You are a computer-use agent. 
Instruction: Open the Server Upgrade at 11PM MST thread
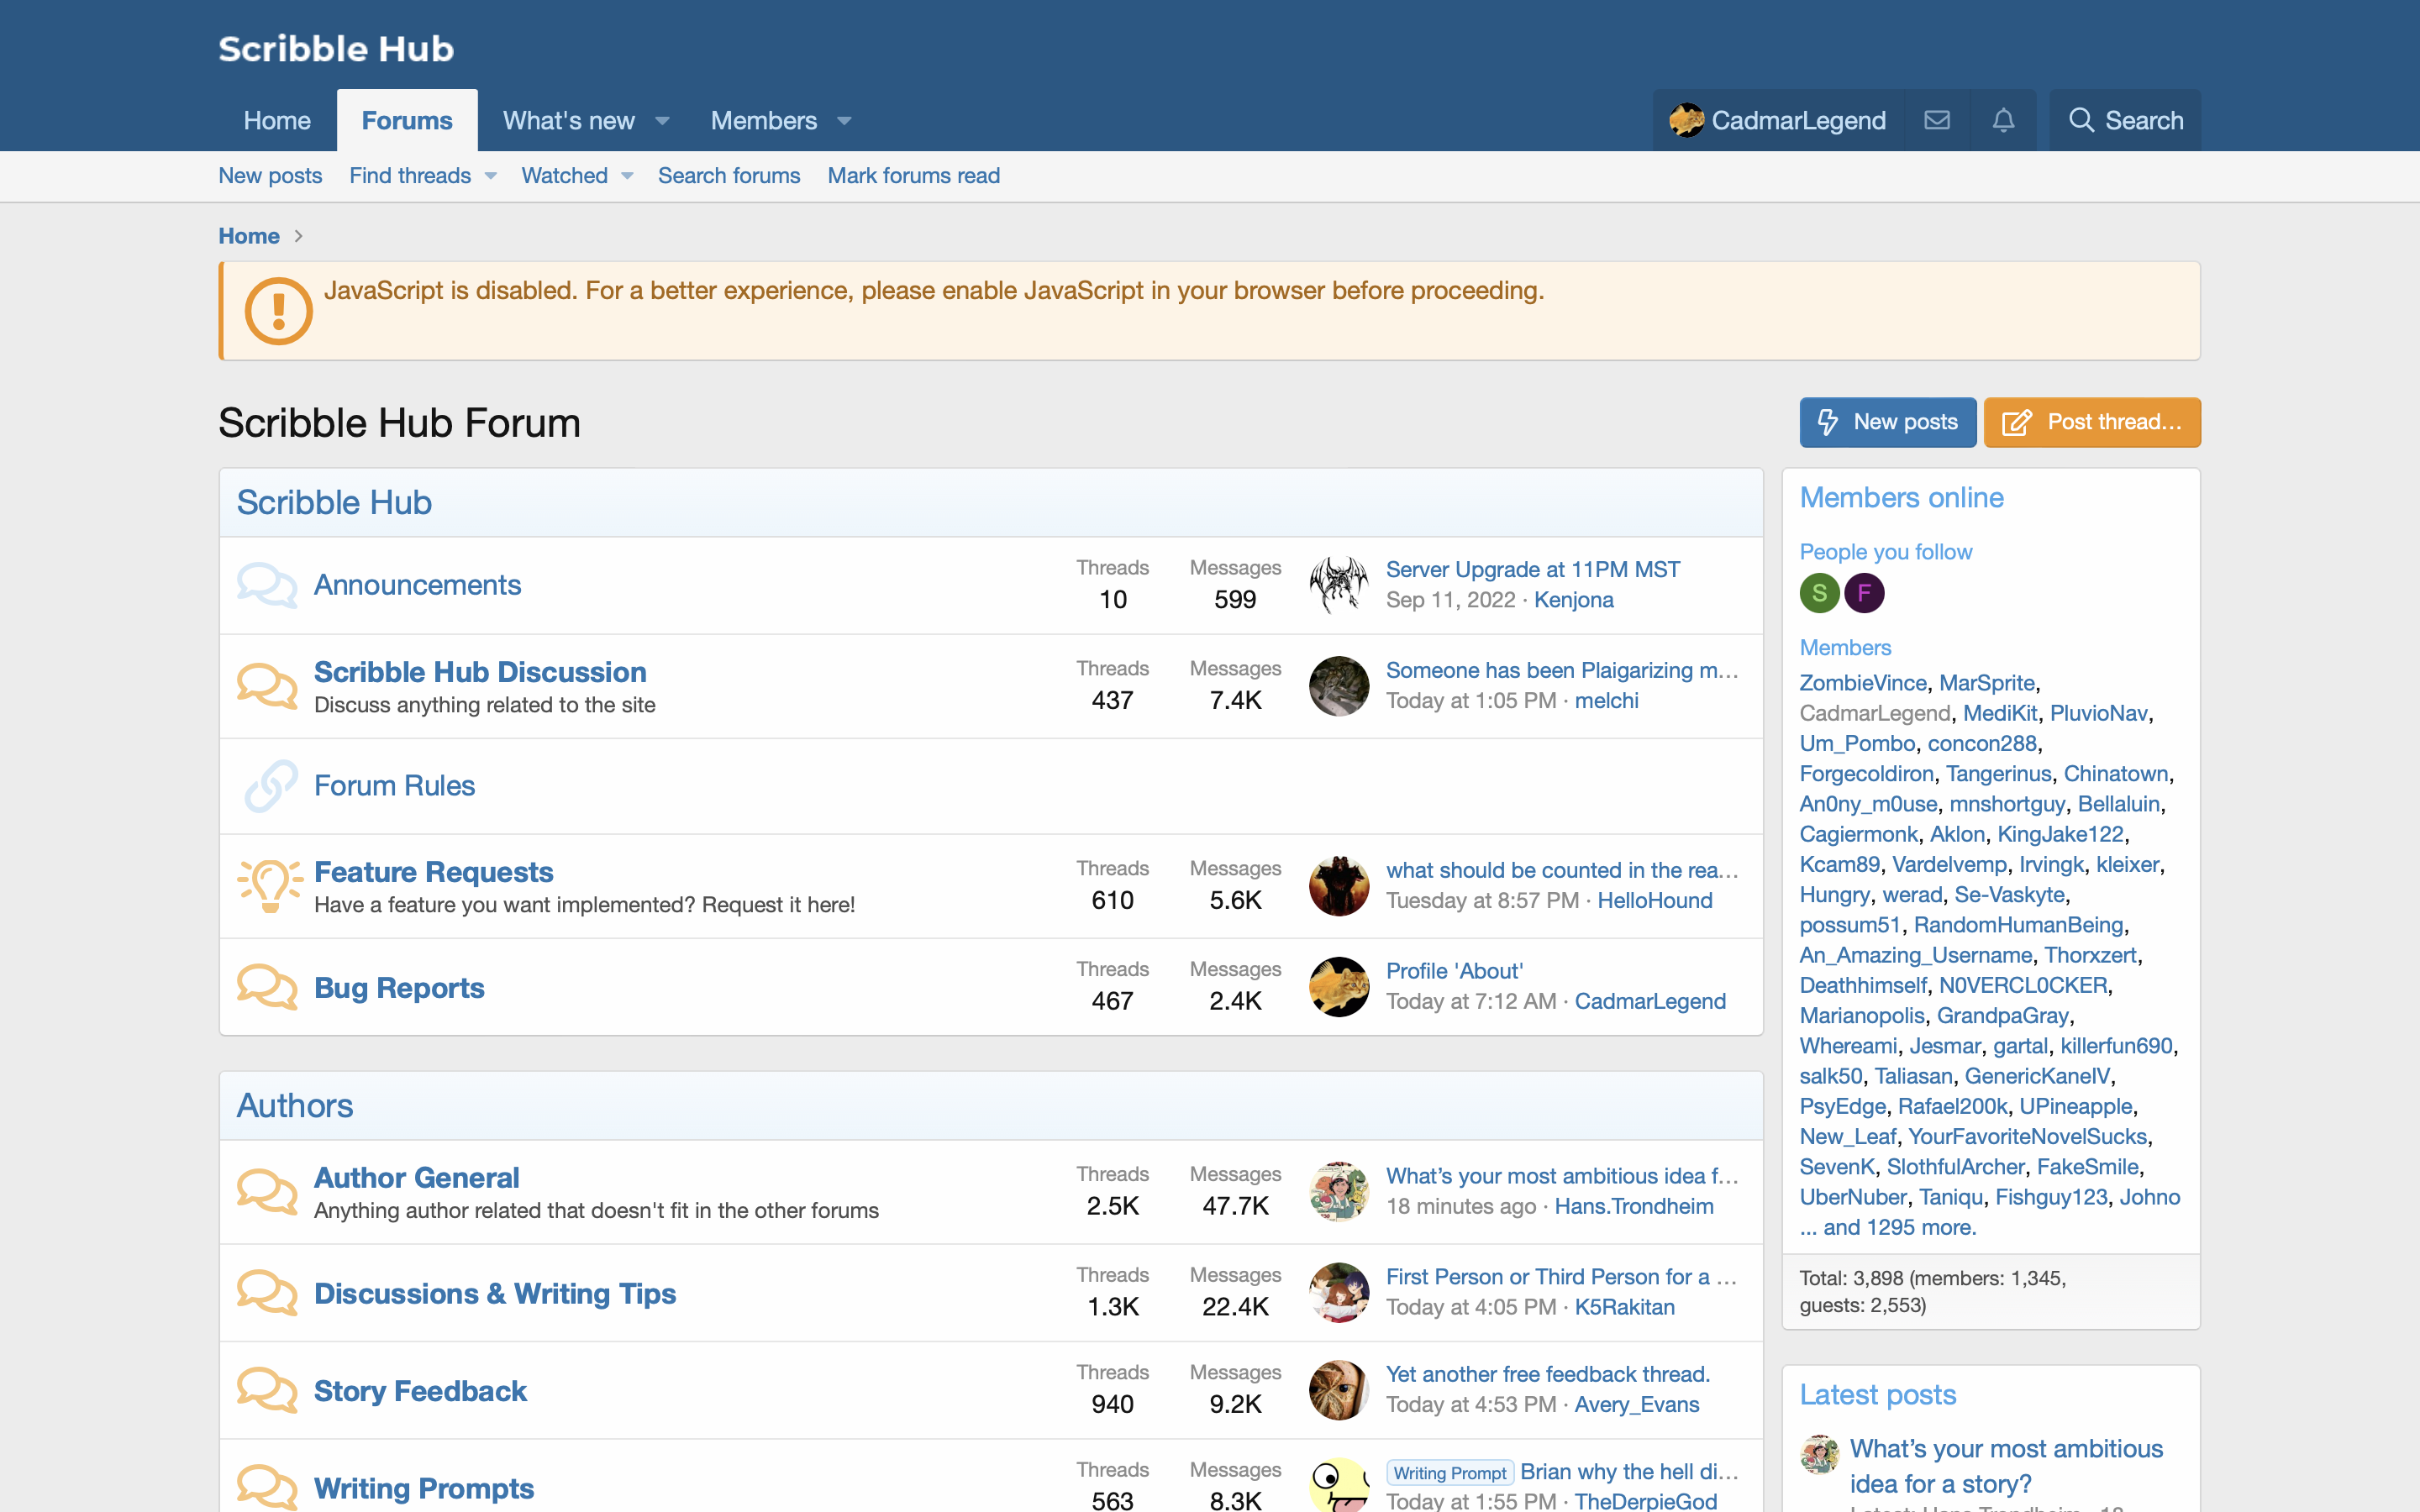(1532, 569)
